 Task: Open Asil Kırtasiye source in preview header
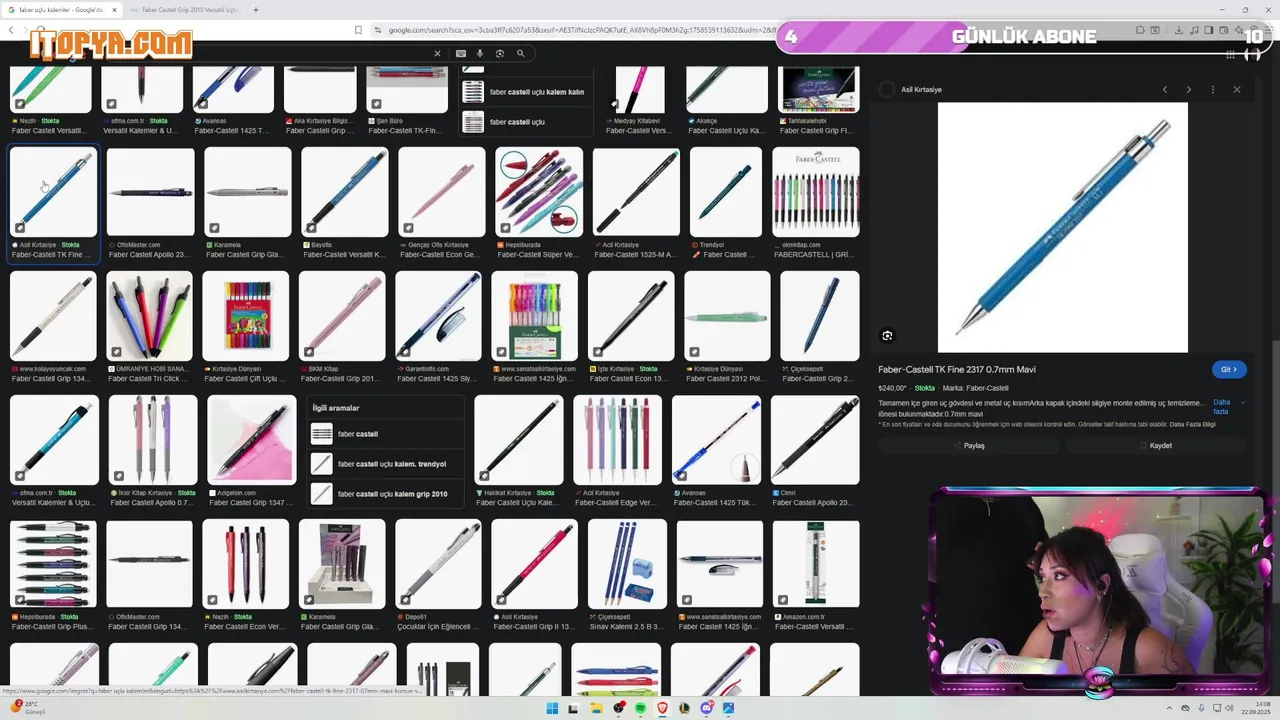click(910, 90)
